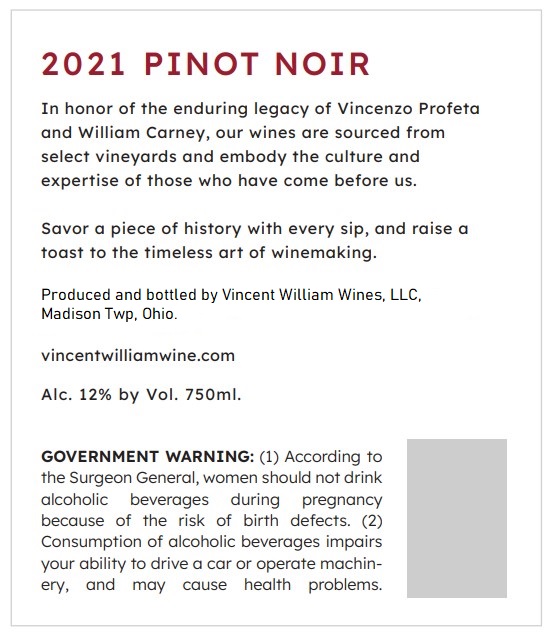Screen dimensions: 553x639
Task: Click the select vineyards text line
Action: (x=230, y=157)
